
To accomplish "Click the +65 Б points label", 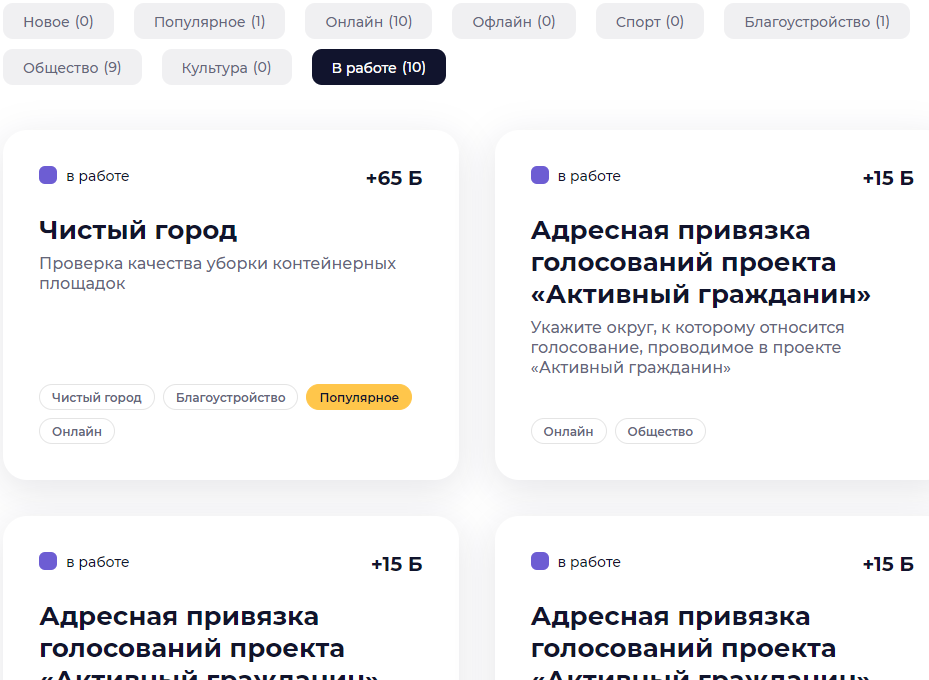I will tap(394, 178).
